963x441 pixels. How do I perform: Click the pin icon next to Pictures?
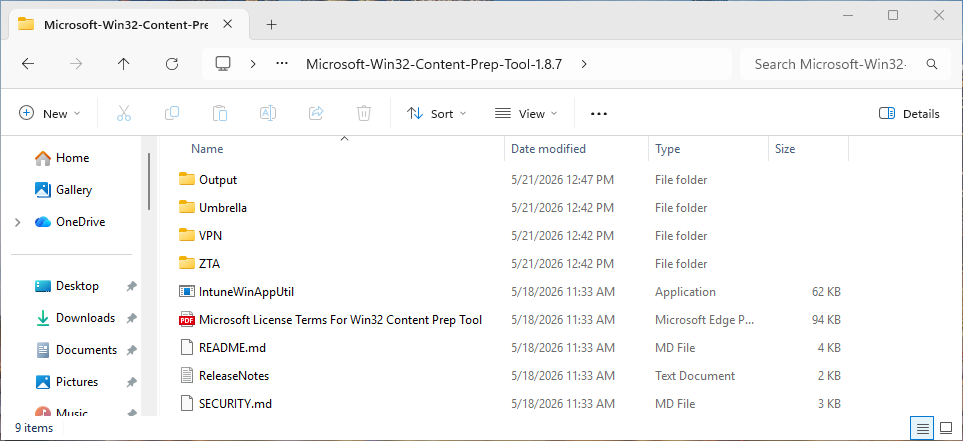(x=131, y=382)
